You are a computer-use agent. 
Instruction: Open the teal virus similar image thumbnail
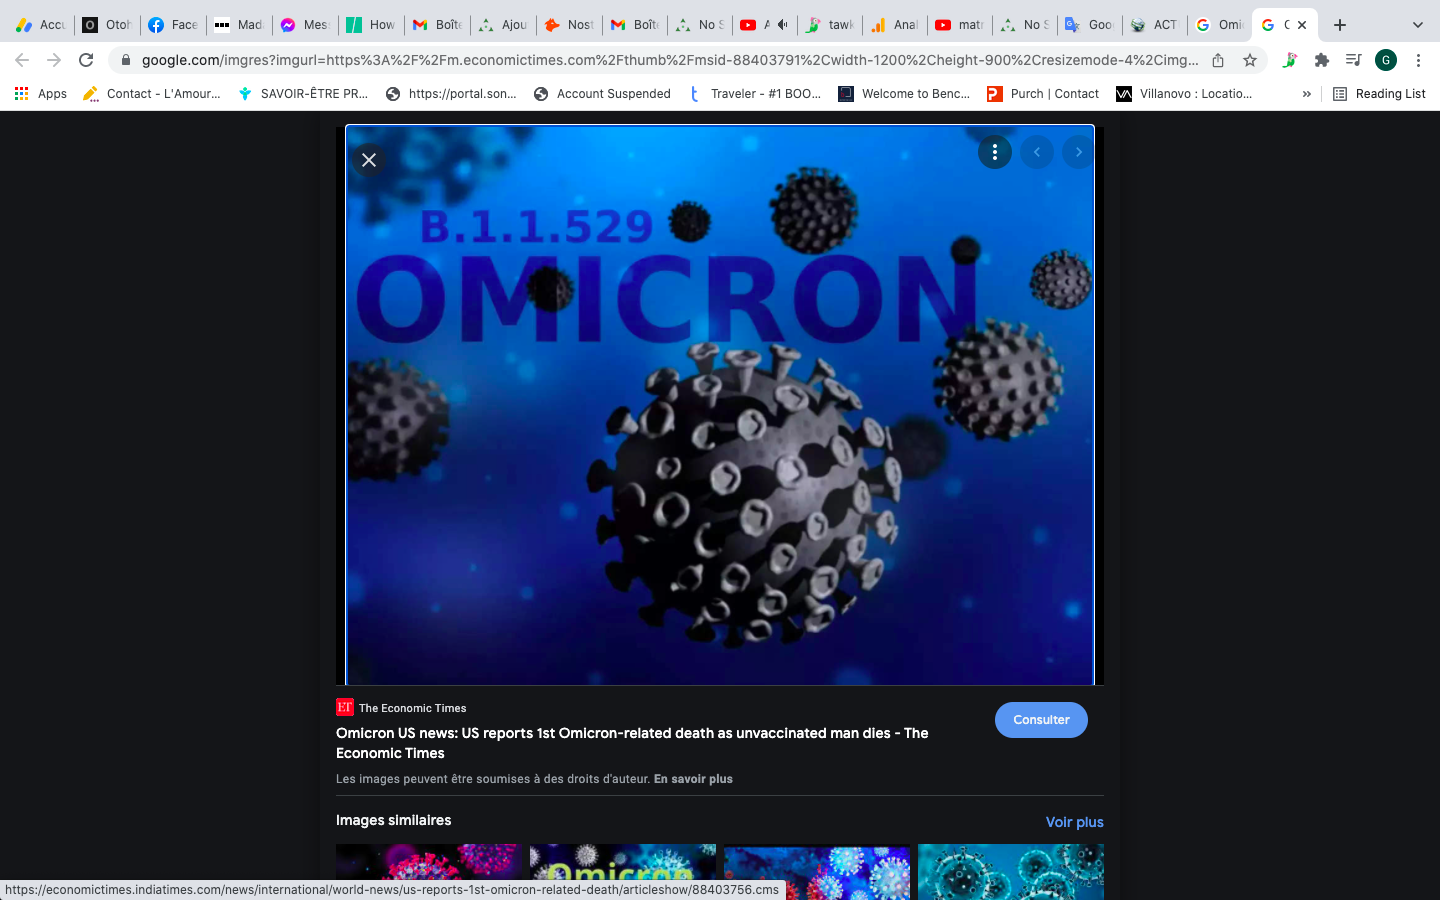[x=1011, y=871]
